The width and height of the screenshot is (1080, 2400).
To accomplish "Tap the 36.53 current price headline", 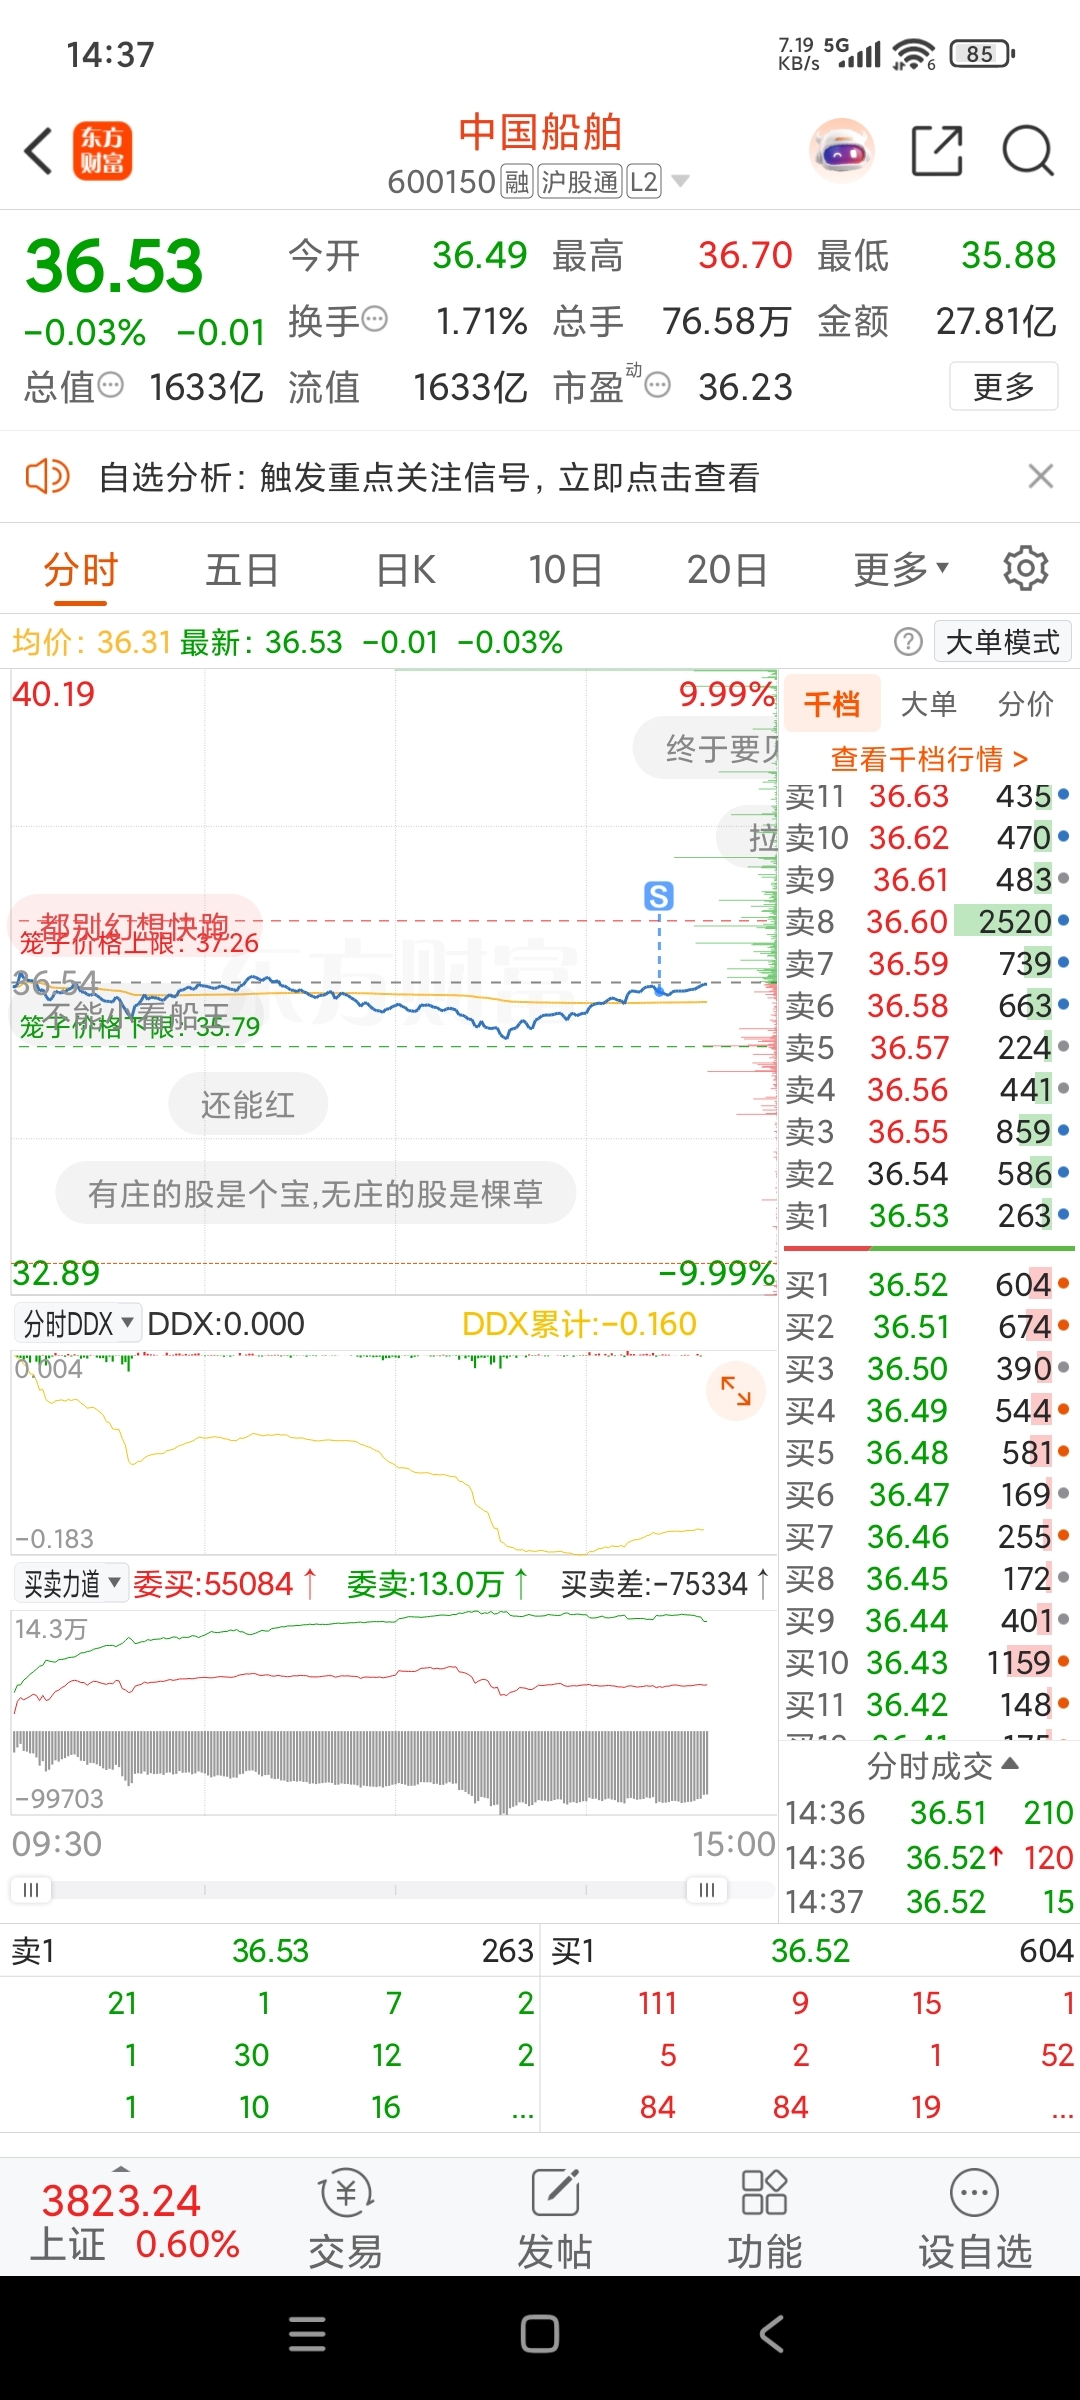I will (x=114, y=266).
